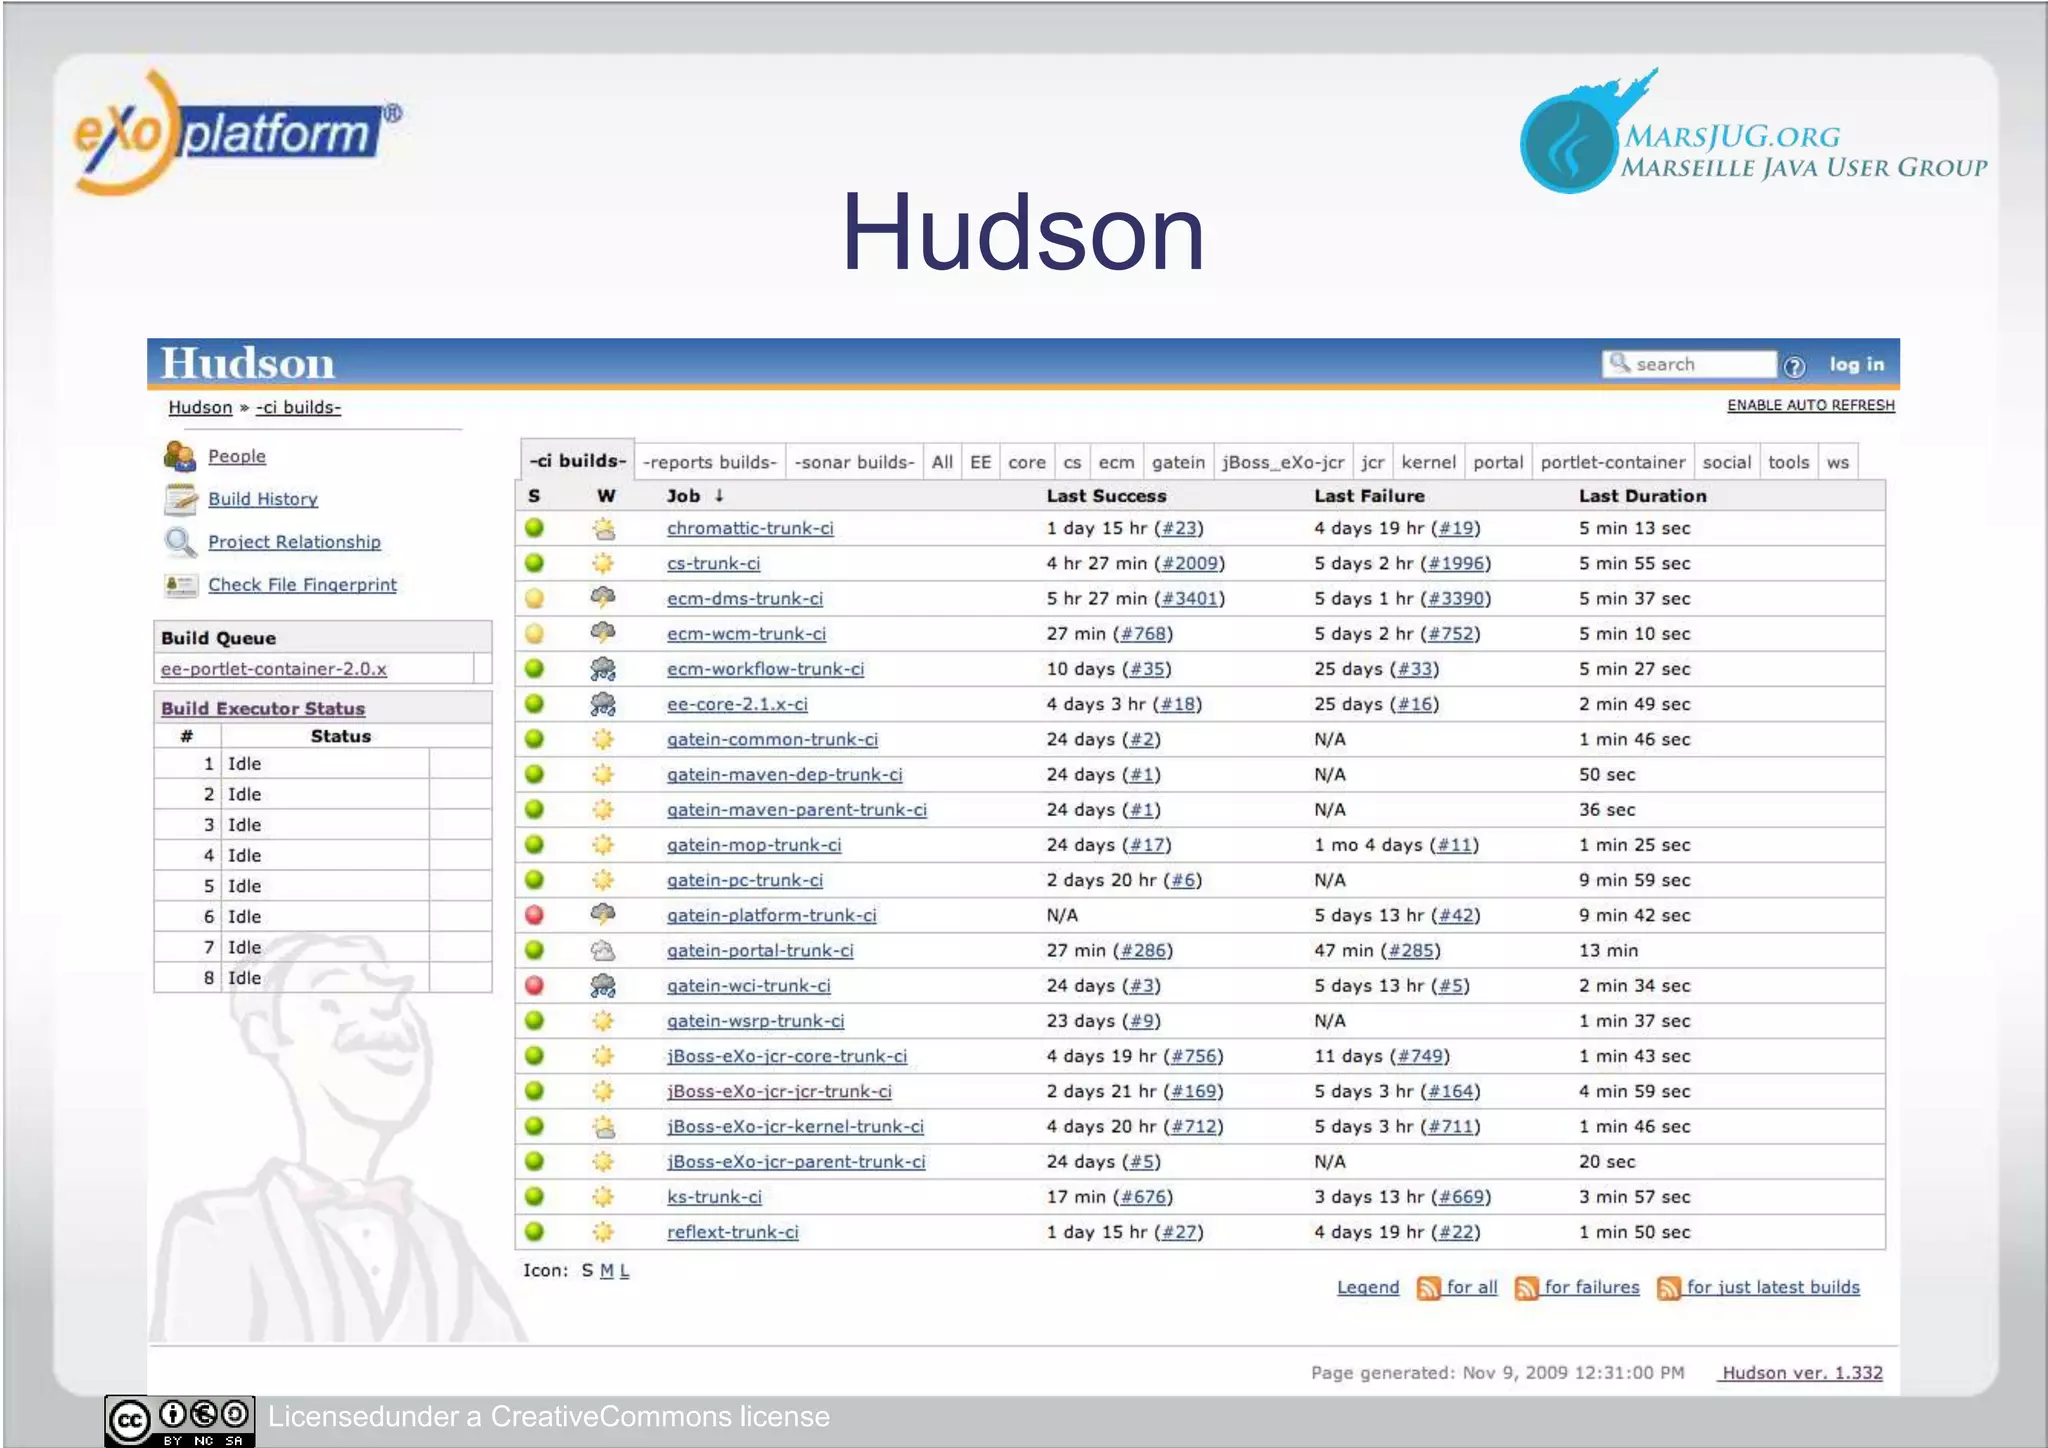
Task: Click the Build History notepad icon
Action: (x=180, y=498)
